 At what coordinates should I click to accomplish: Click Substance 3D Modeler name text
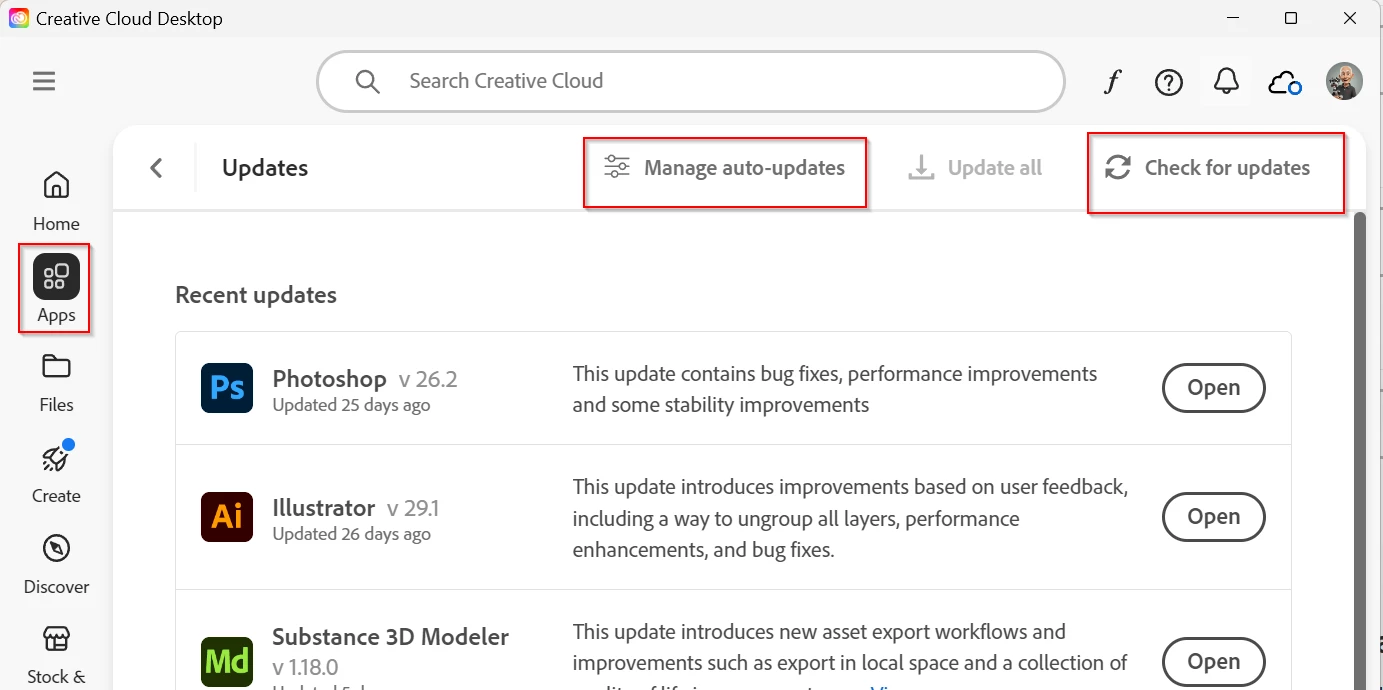(x=390, y=637)
